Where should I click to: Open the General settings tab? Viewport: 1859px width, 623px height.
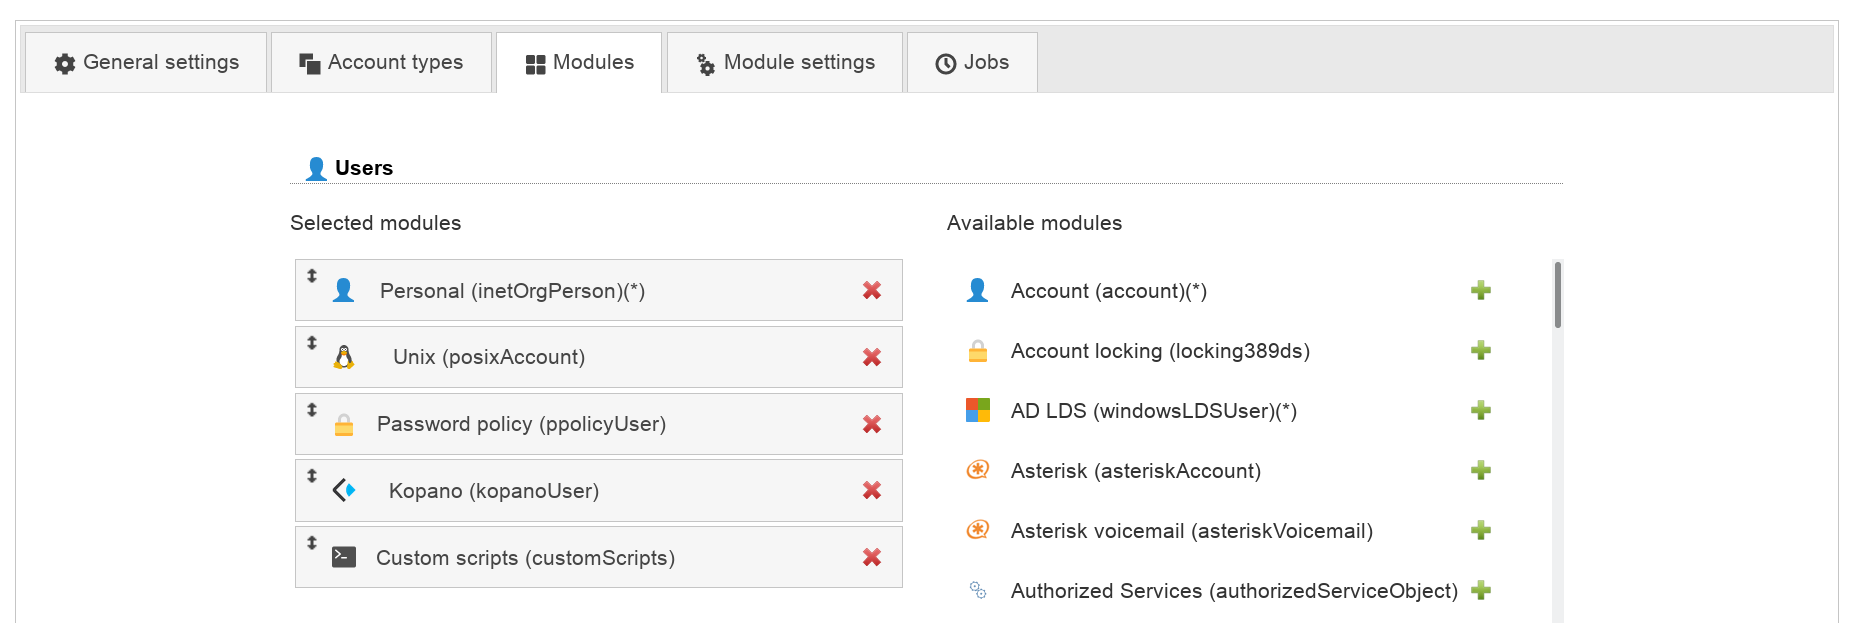tap(147, 63)
